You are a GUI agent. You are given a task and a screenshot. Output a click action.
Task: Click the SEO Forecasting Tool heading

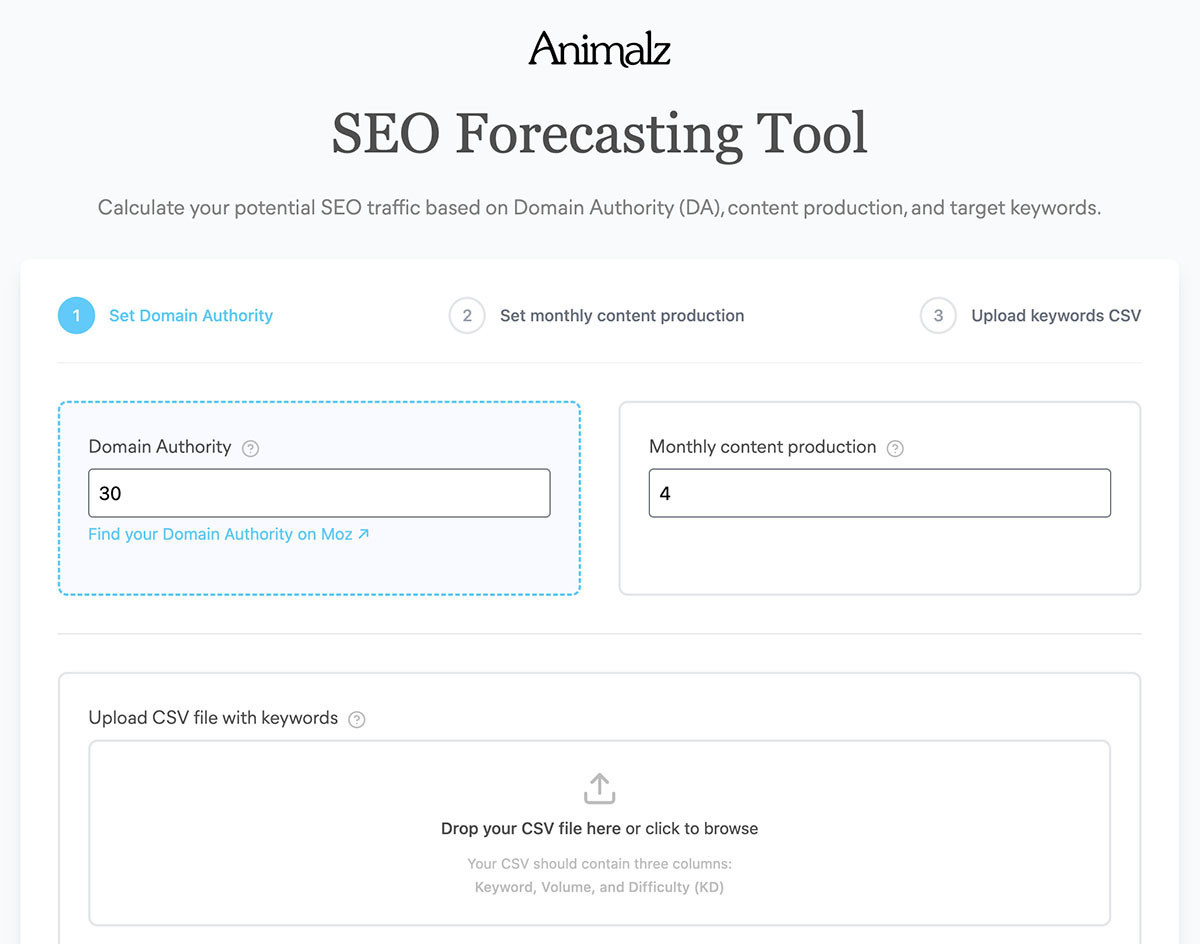(599, 134)
